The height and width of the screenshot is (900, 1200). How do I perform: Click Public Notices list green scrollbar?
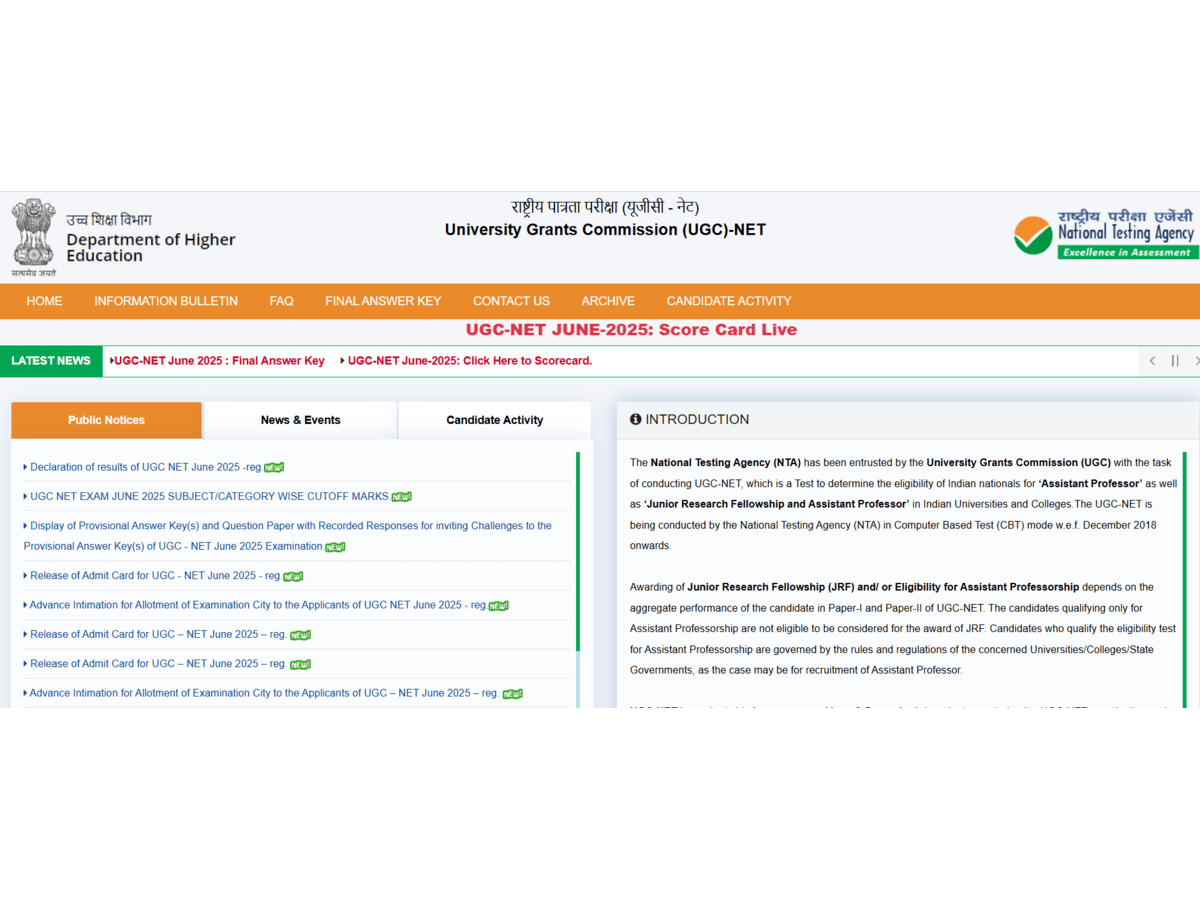tap(578, 552)
